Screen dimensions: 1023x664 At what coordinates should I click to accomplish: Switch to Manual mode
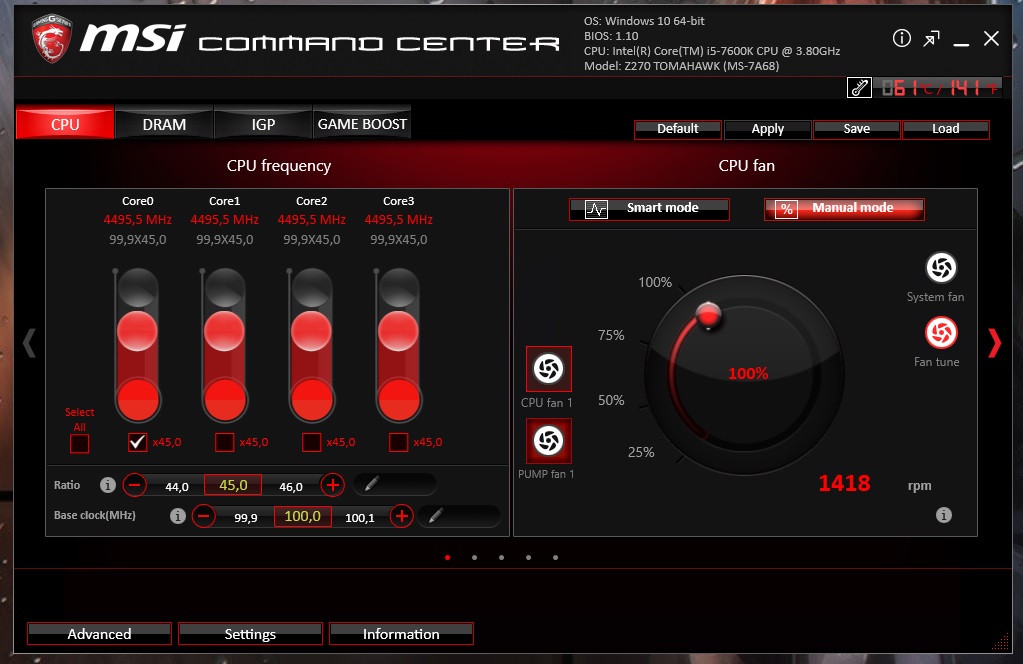click(x=844, y=209)
